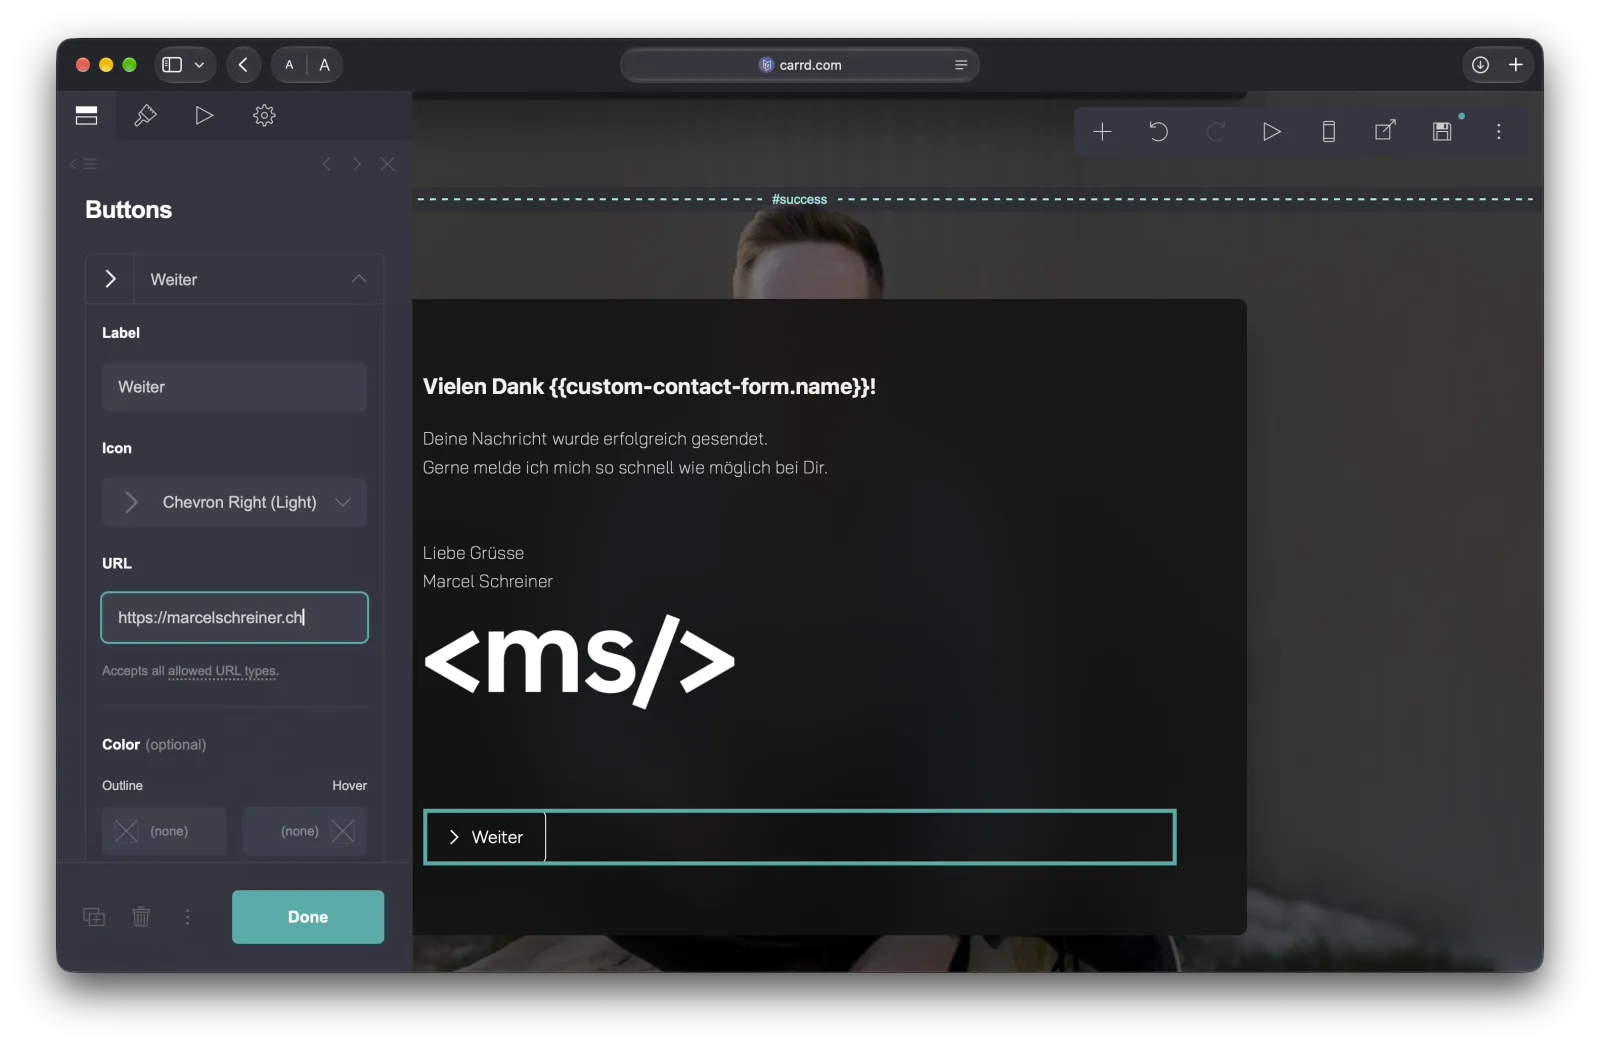Click the Weiter entry chevron icon

click(110, 279)
